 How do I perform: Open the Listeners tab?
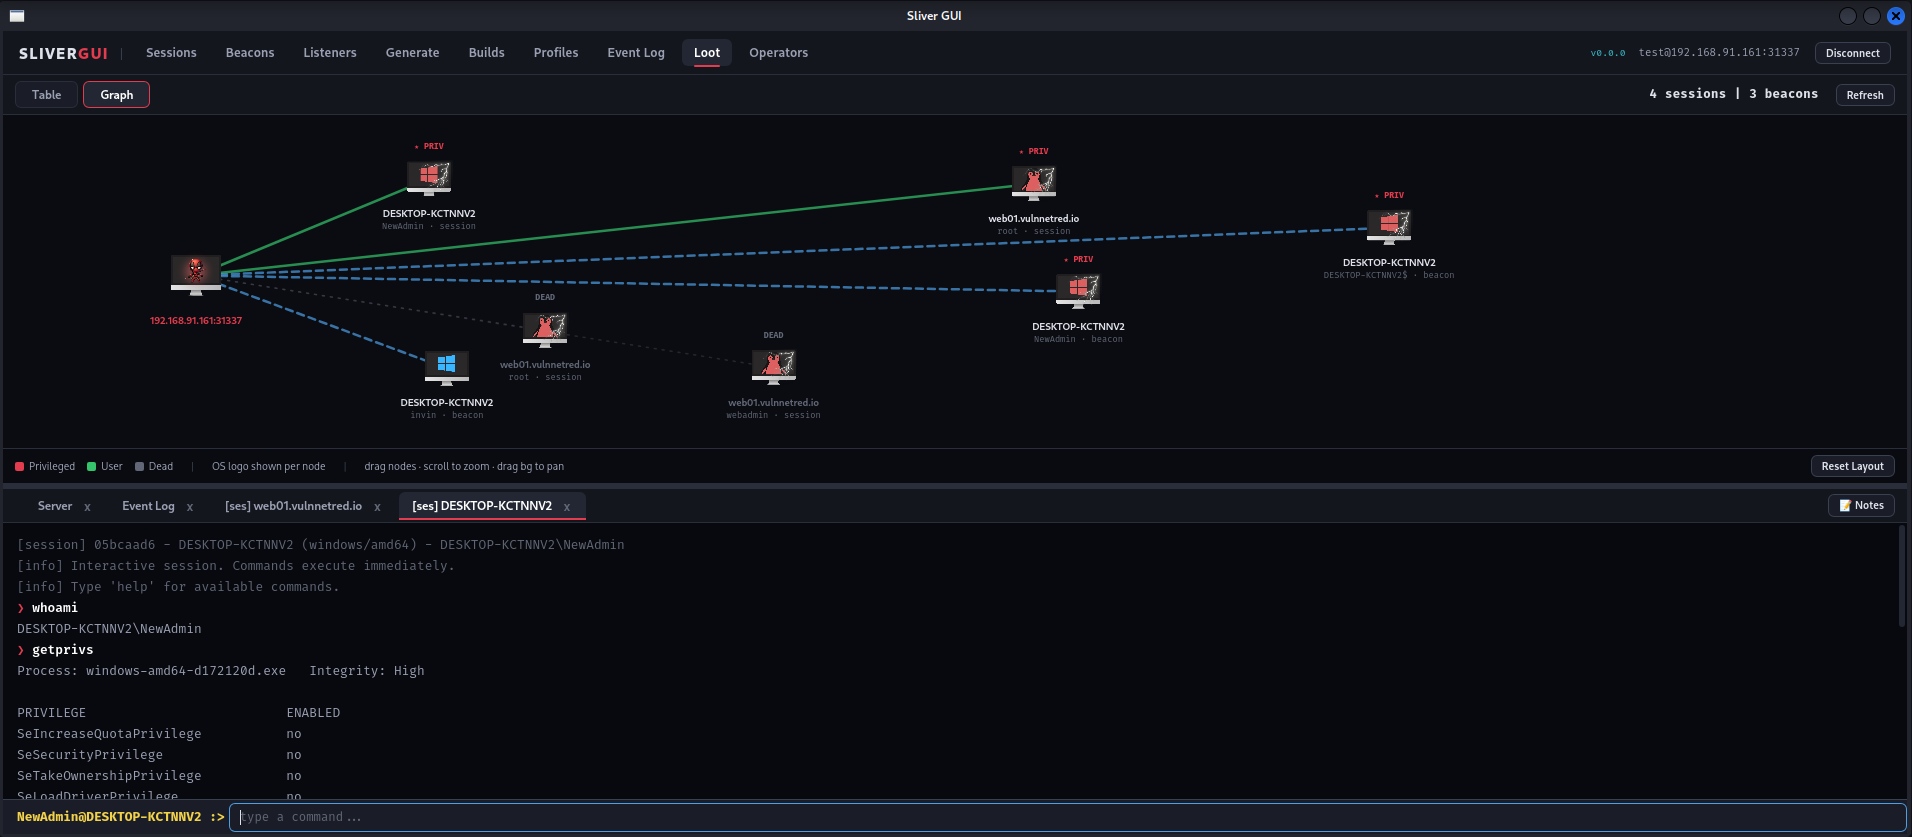tap(330, 53)
